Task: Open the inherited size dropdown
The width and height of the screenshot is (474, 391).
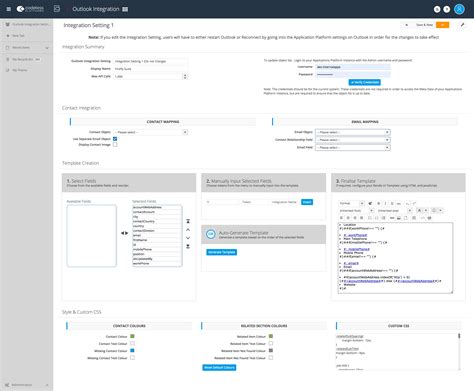Action: [395, 211]
